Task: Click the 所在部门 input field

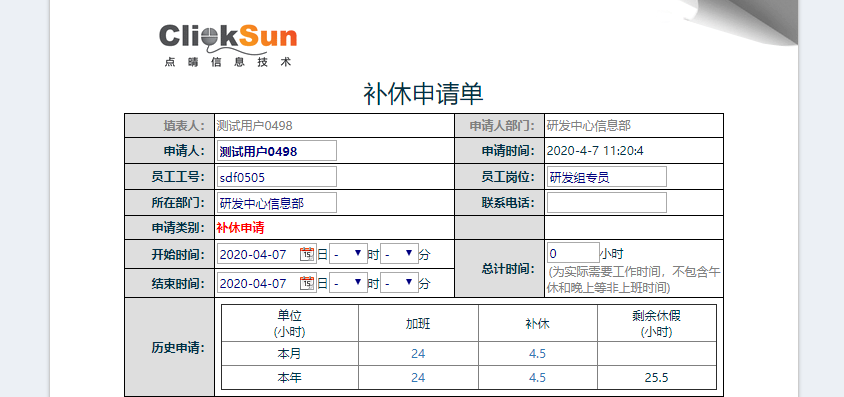Action: [277, 203]
